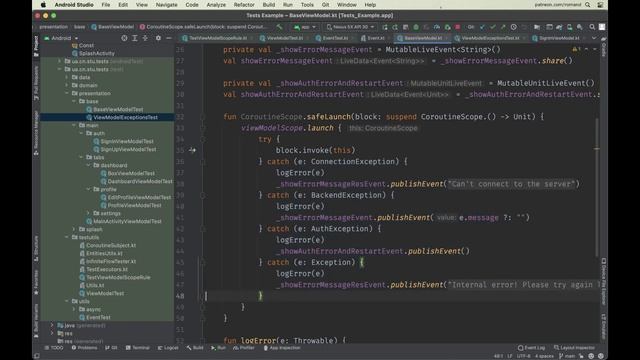
Task: Open the Device Manager toolbar icon
Action: coord(569,27)
